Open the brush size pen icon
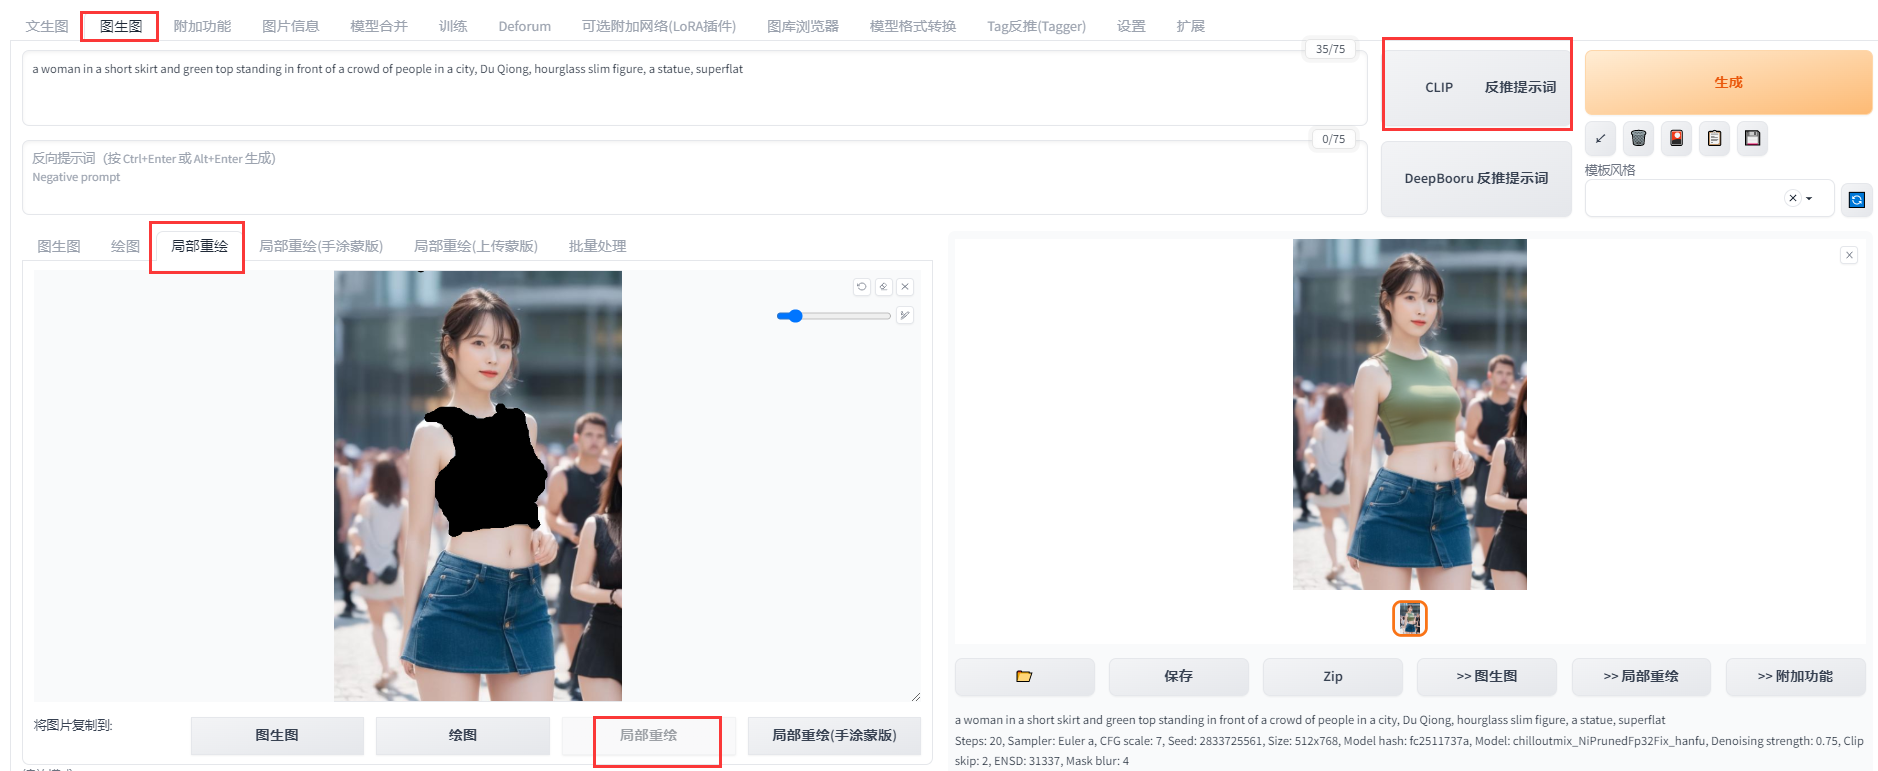Screen dimensions: 1878x771 pos(905,316)
